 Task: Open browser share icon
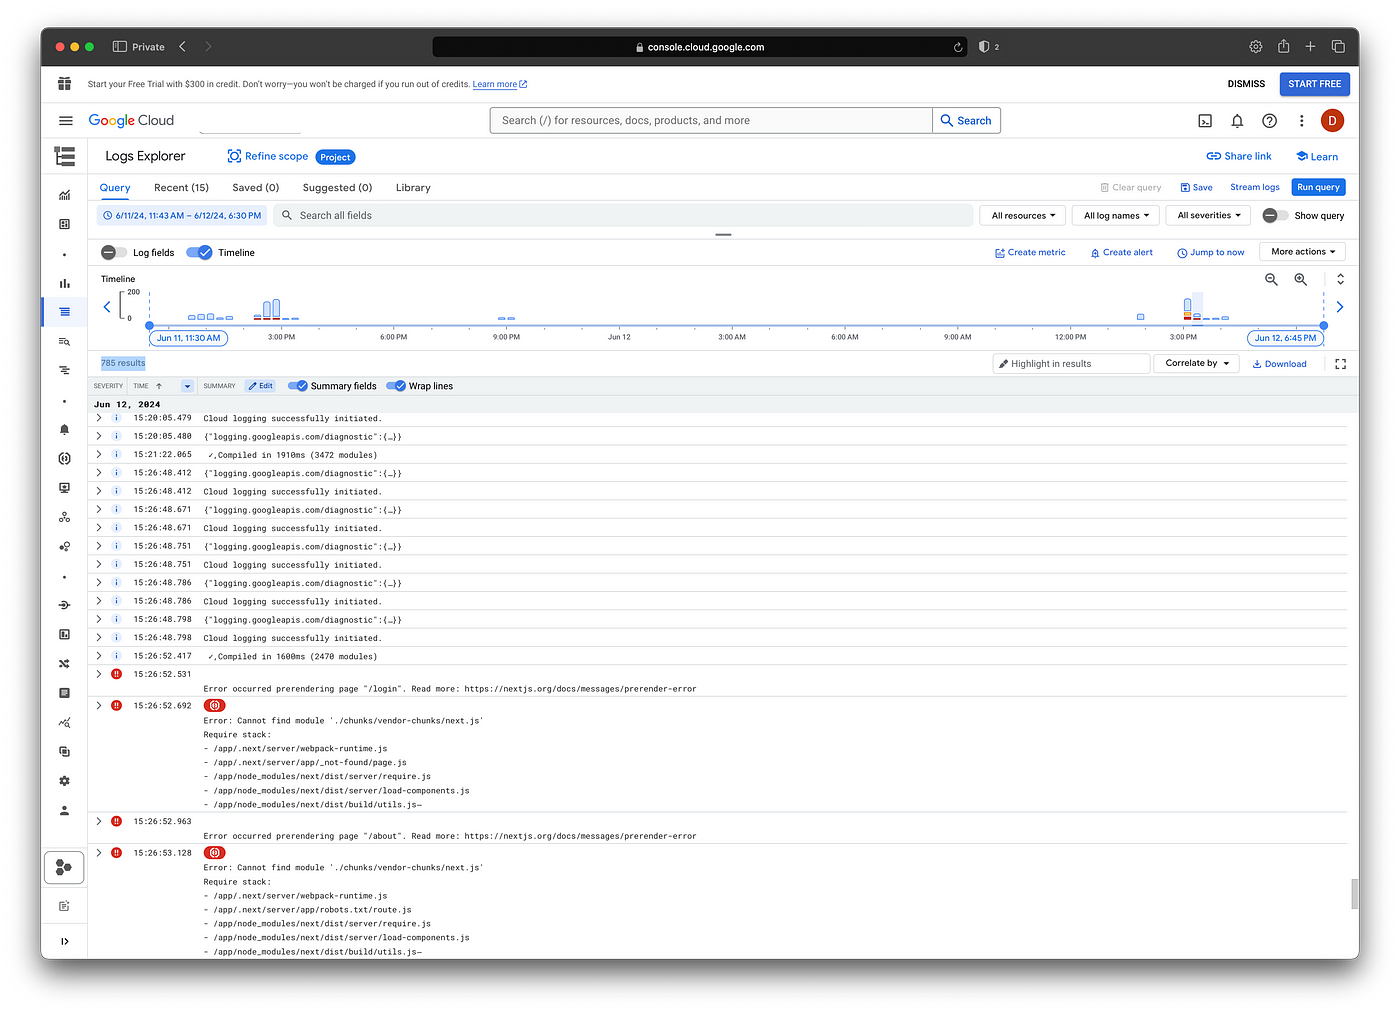pos(1283,47)
